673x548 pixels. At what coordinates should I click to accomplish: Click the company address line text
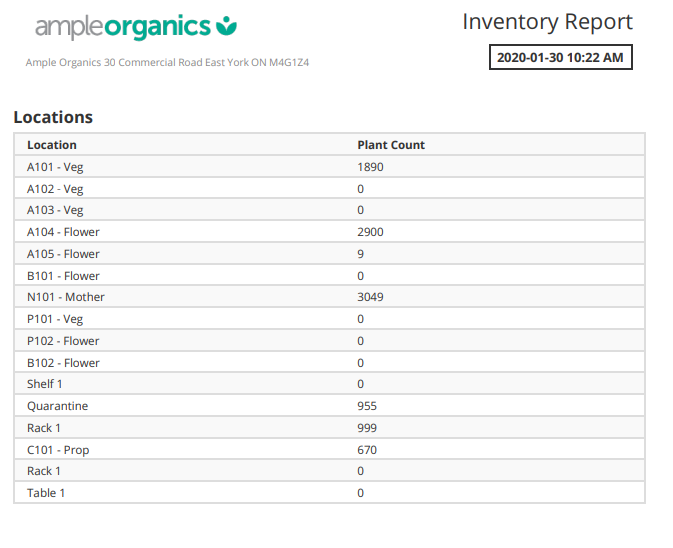coord(168,63)
